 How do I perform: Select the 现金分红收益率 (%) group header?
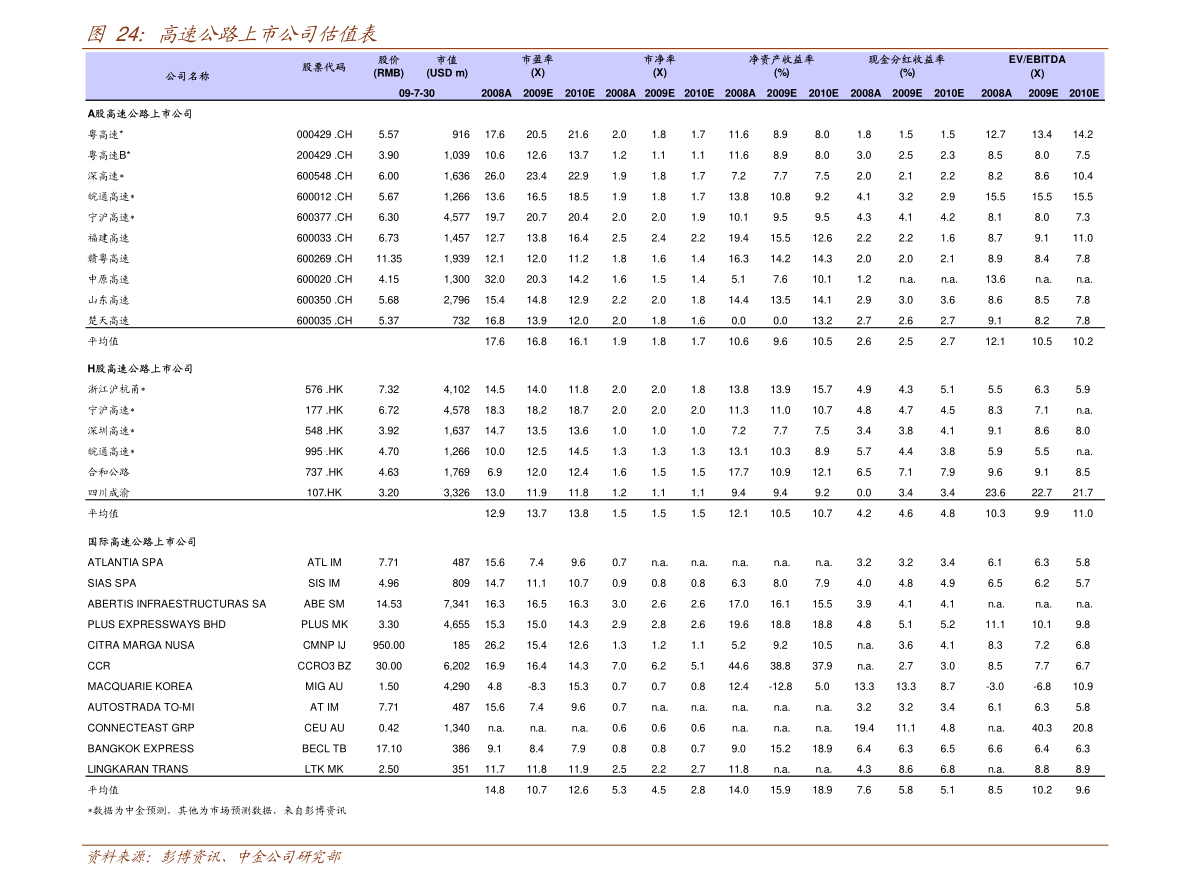click(x=907, y=66)
